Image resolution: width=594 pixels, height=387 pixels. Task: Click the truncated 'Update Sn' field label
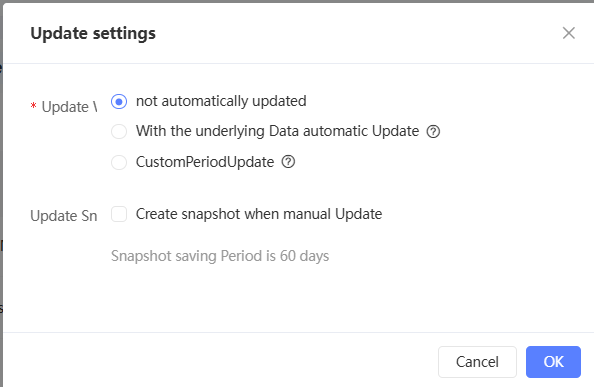tap(64, 216)
